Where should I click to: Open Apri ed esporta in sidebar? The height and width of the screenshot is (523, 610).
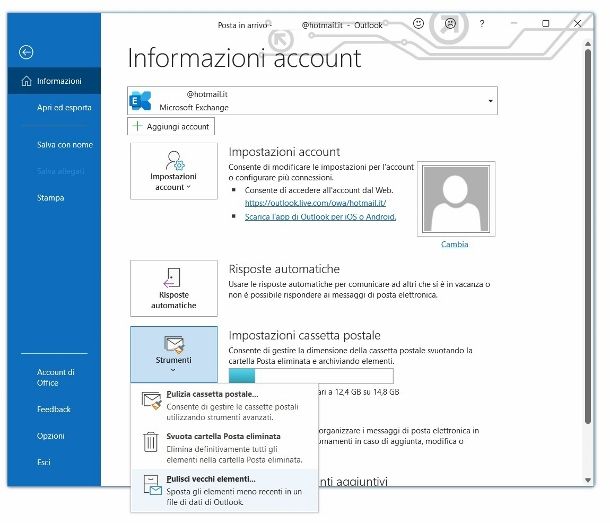coord(64,107)
